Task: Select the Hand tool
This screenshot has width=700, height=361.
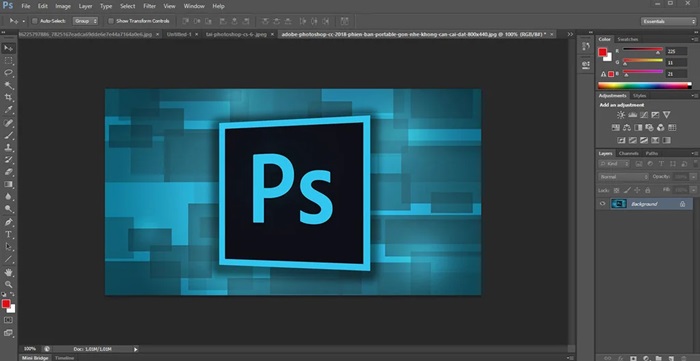Action: (x=8, y=272)
